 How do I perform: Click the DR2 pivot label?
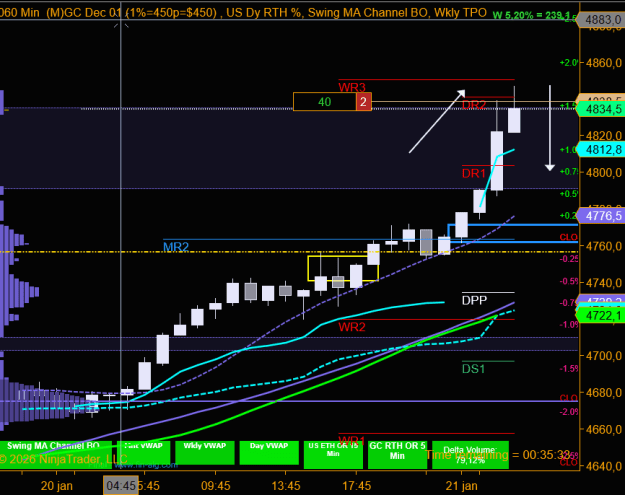click(474, 105)
